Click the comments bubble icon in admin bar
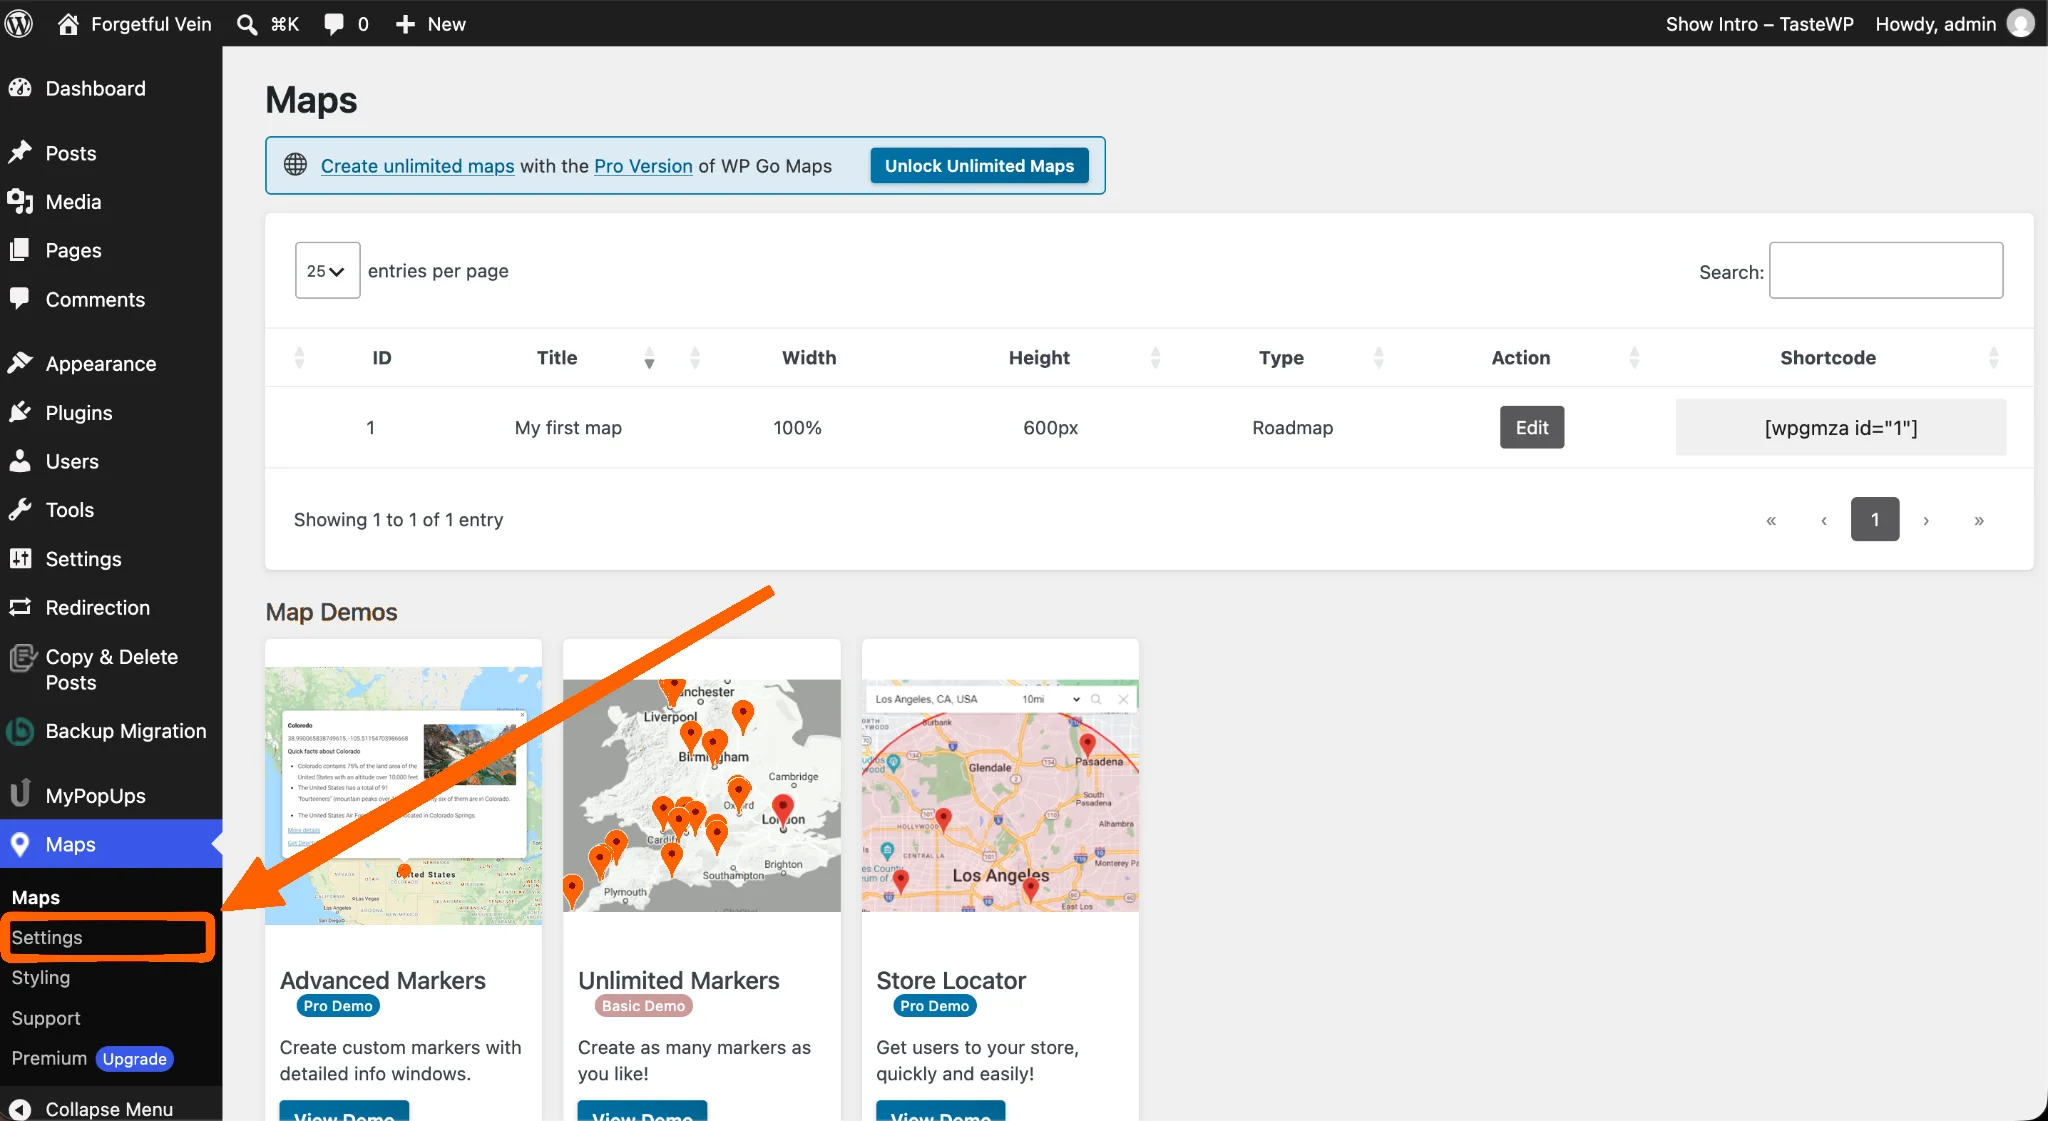 tap(334, 24)
